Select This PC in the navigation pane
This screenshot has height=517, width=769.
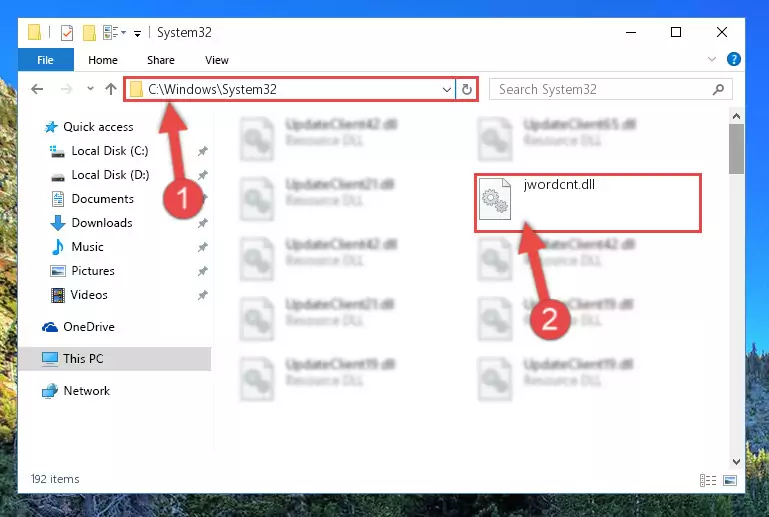[x=115, y=359]
